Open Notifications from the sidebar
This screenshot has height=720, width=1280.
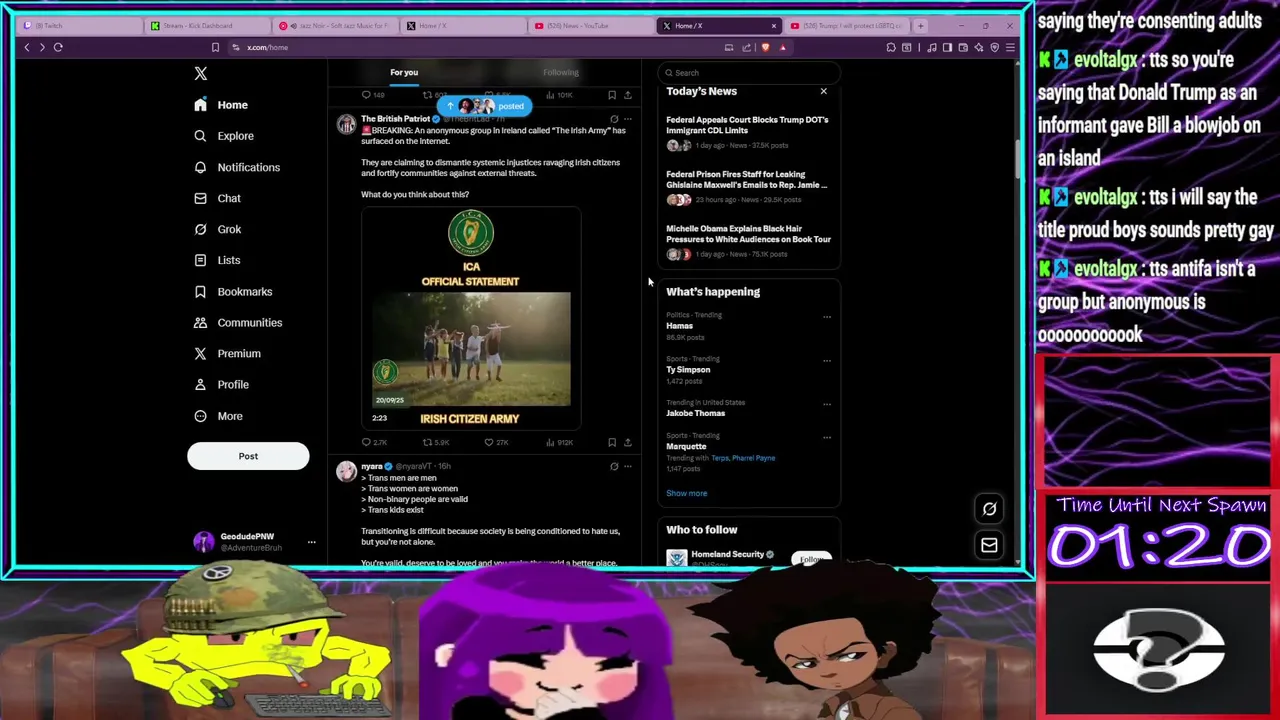pos(237,167)
